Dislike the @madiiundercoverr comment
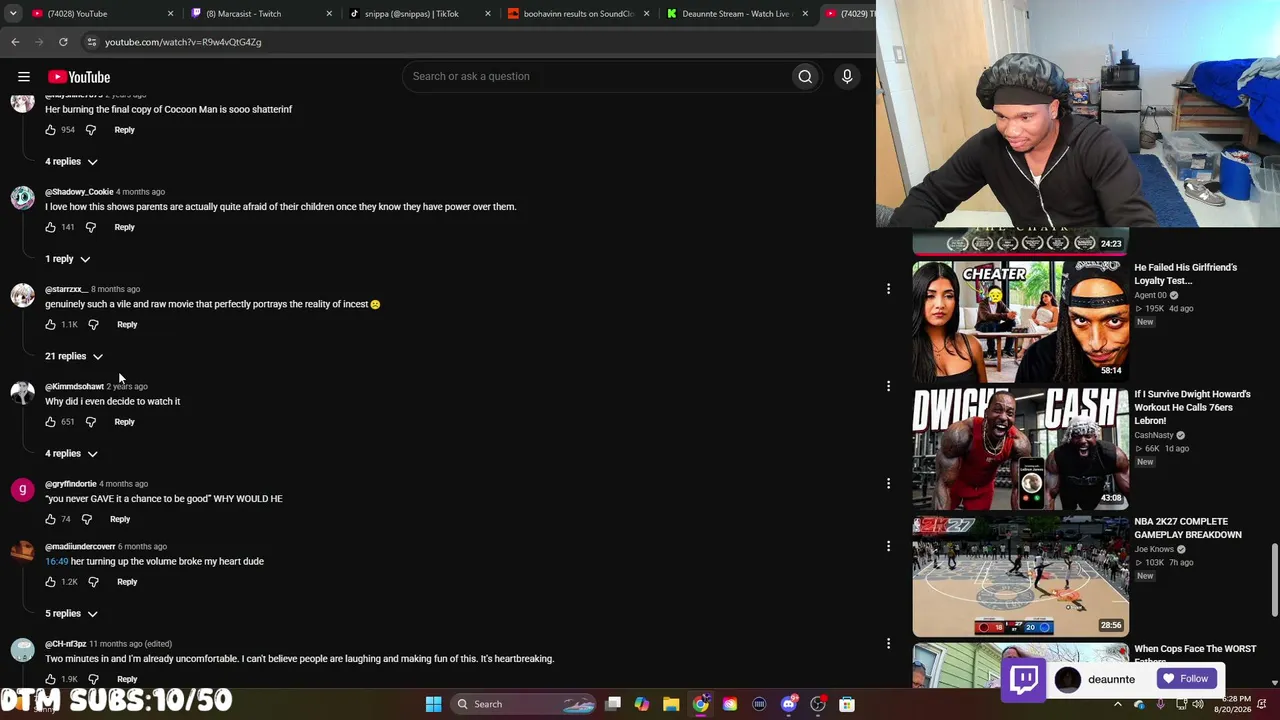 click(x=94, y=582)
